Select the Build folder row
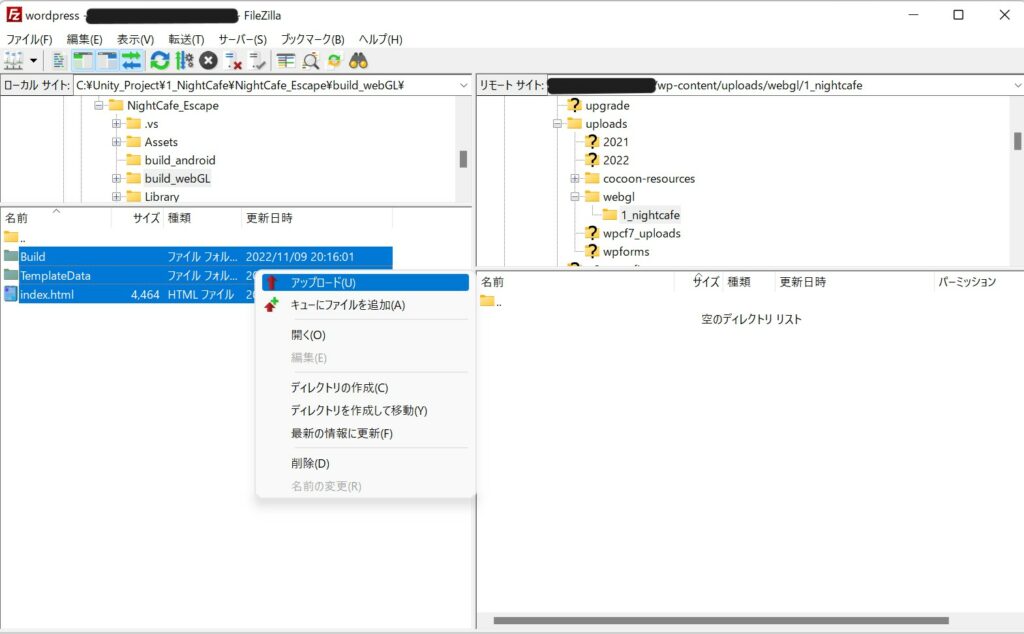Image resolution: width=1024 pixels, height=634 pixels. [197, 257]
